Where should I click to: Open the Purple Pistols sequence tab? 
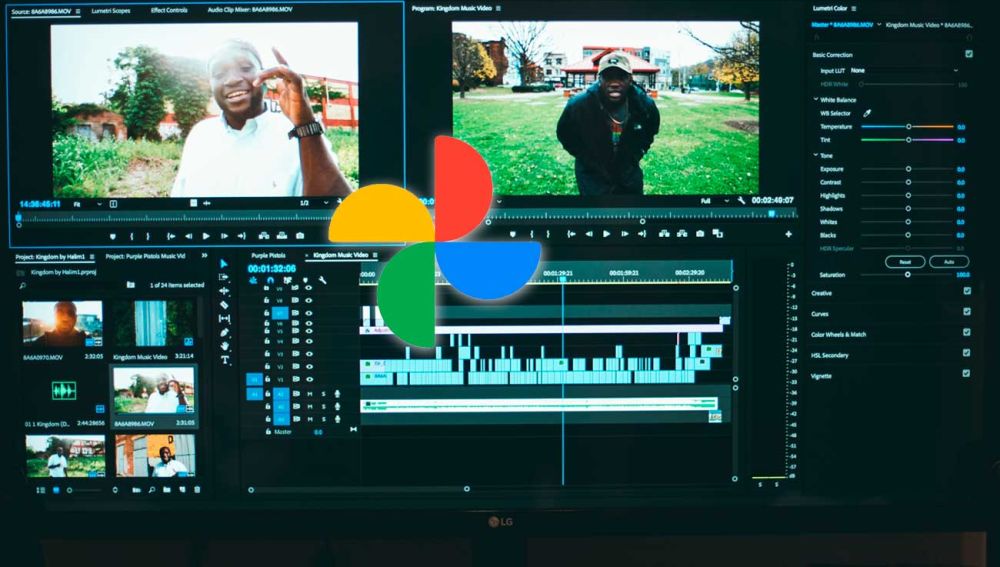[x=268, y=255]
